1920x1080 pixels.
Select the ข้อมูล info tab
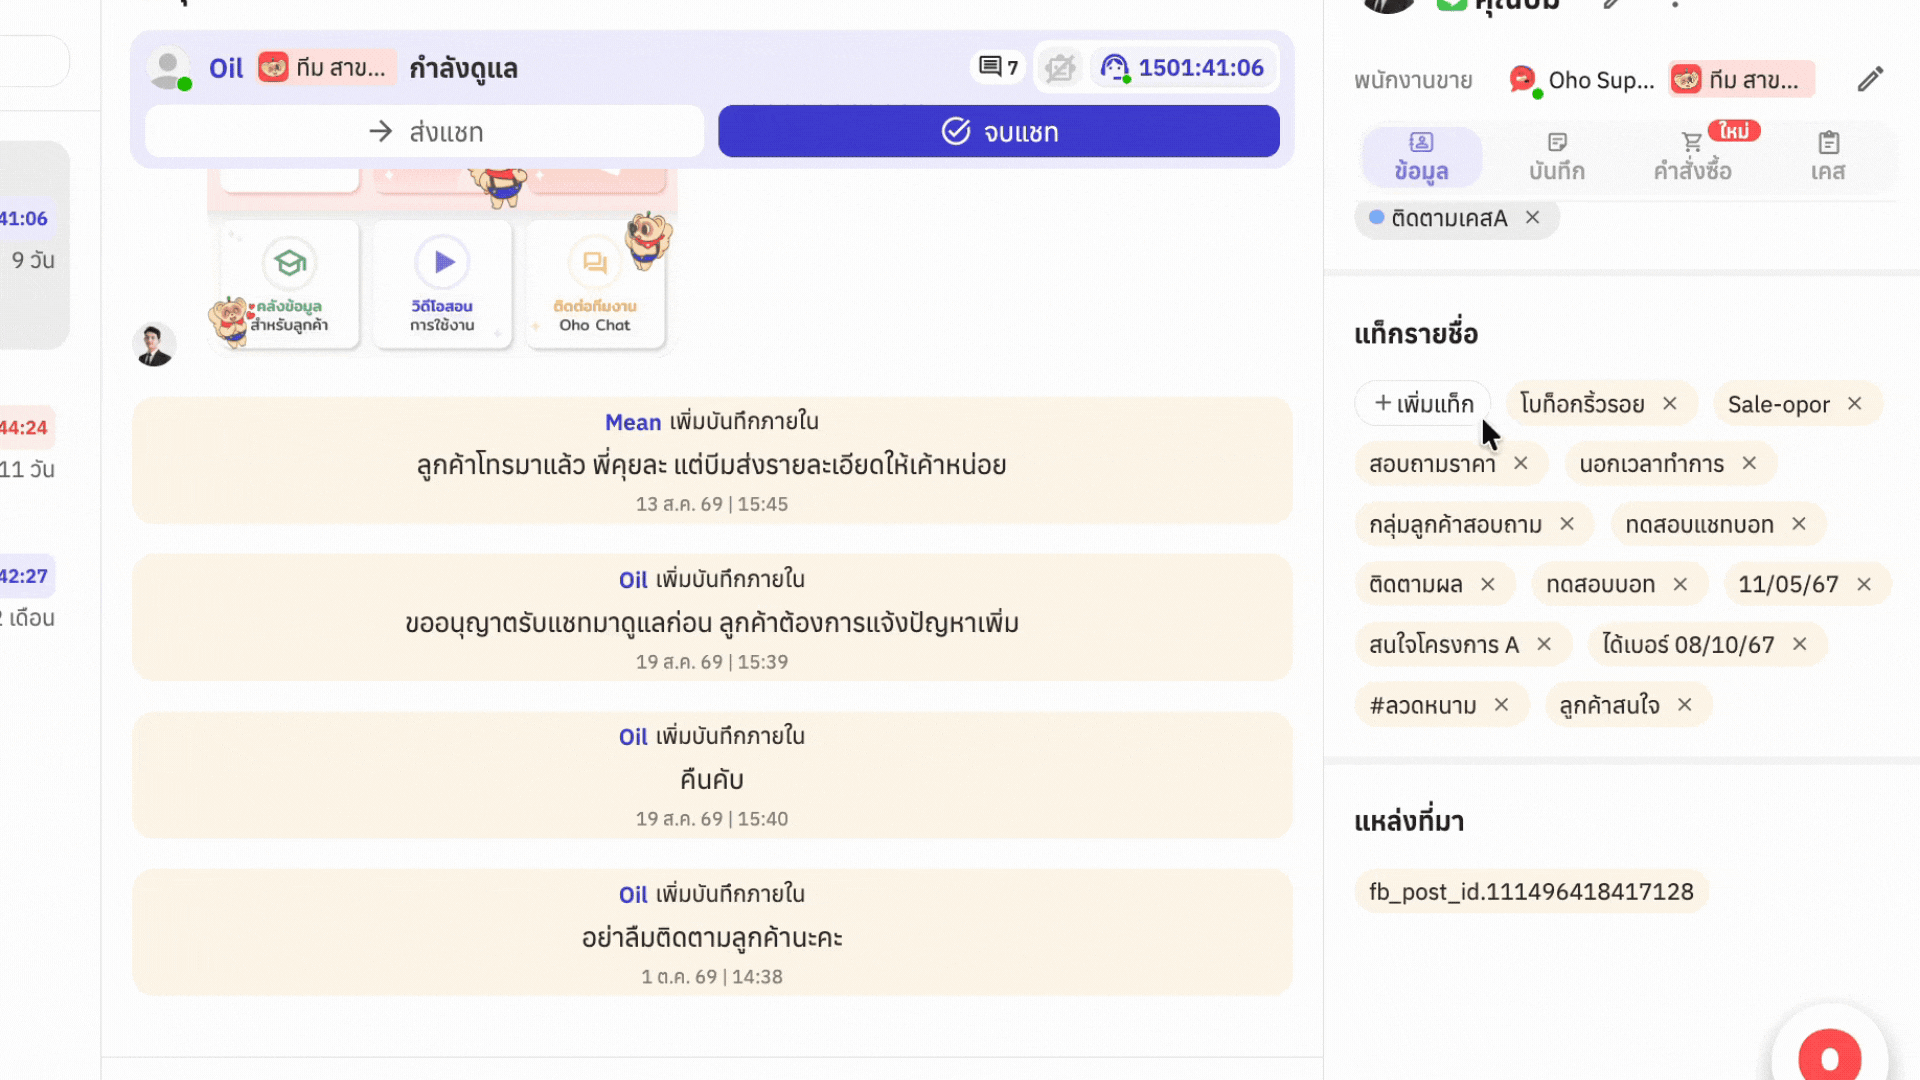[x=1421, y=157]
